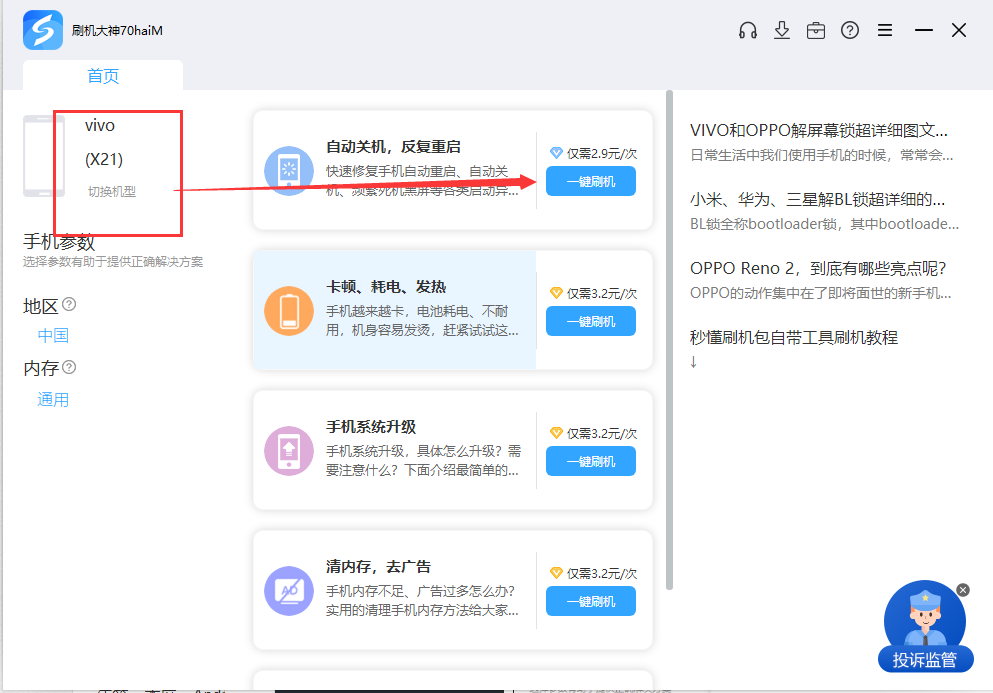Click the headset customer service icon

[747, 30]
